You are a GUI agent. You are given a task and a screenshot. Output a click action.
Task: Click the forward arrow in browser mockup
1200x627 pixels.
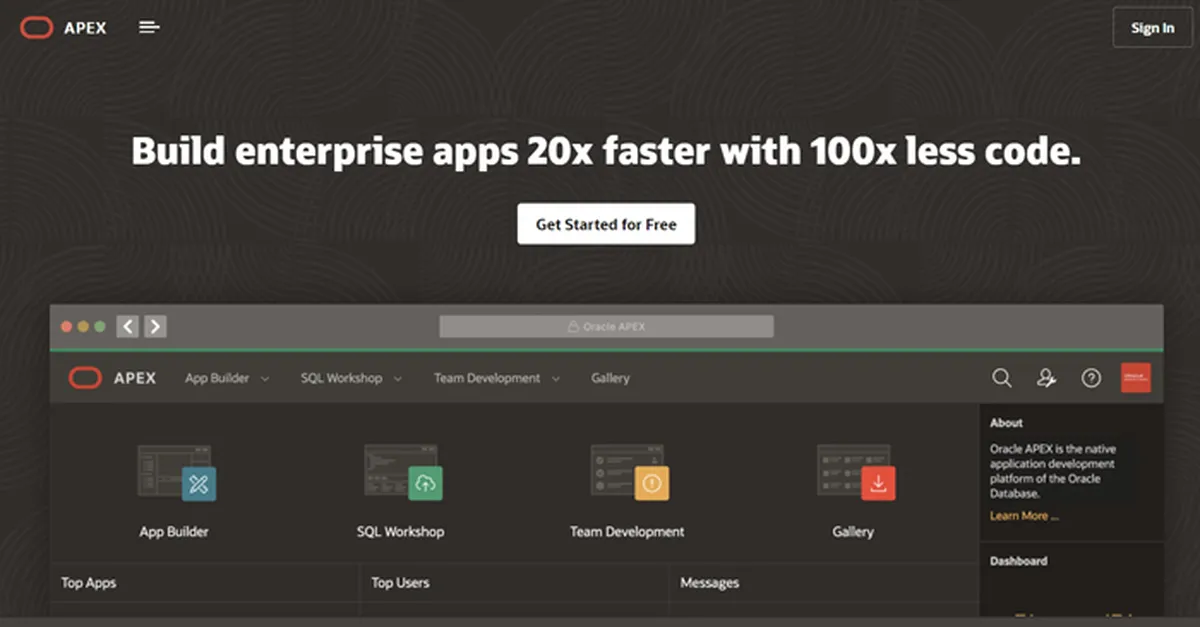[154, 326]
